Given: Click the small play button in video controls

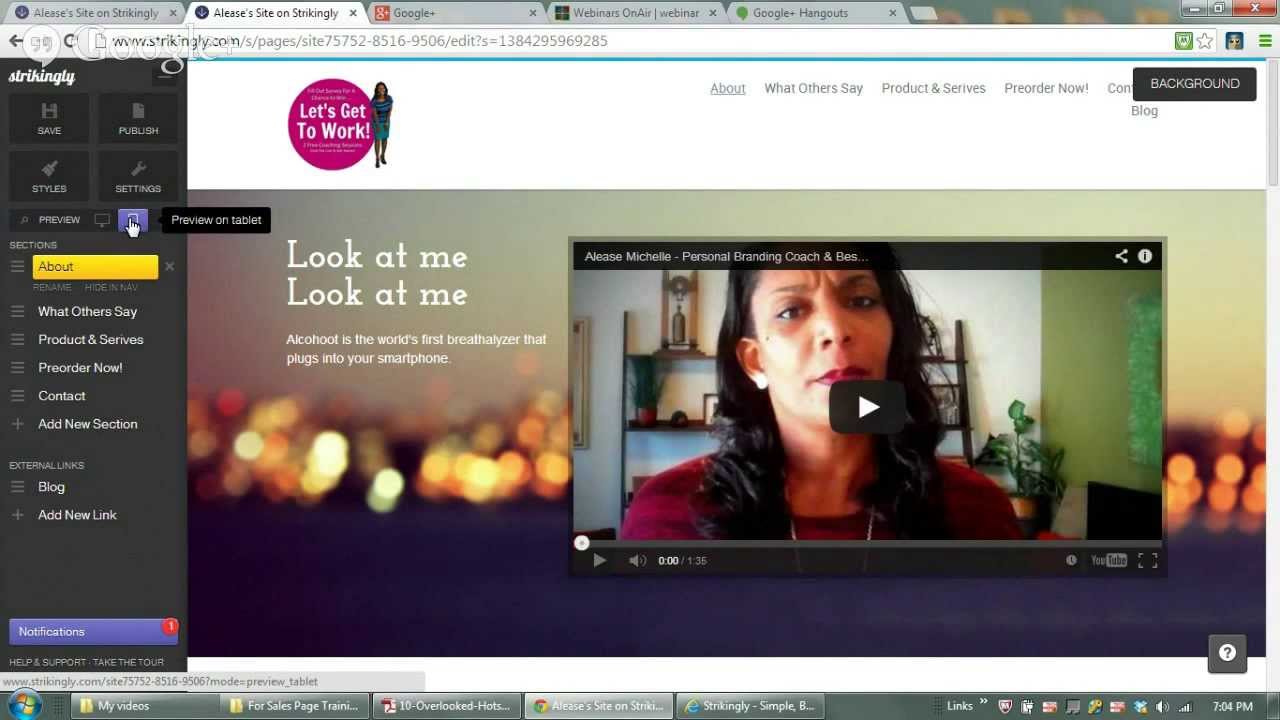Looking at the screenshot, I should coord(599,561).
